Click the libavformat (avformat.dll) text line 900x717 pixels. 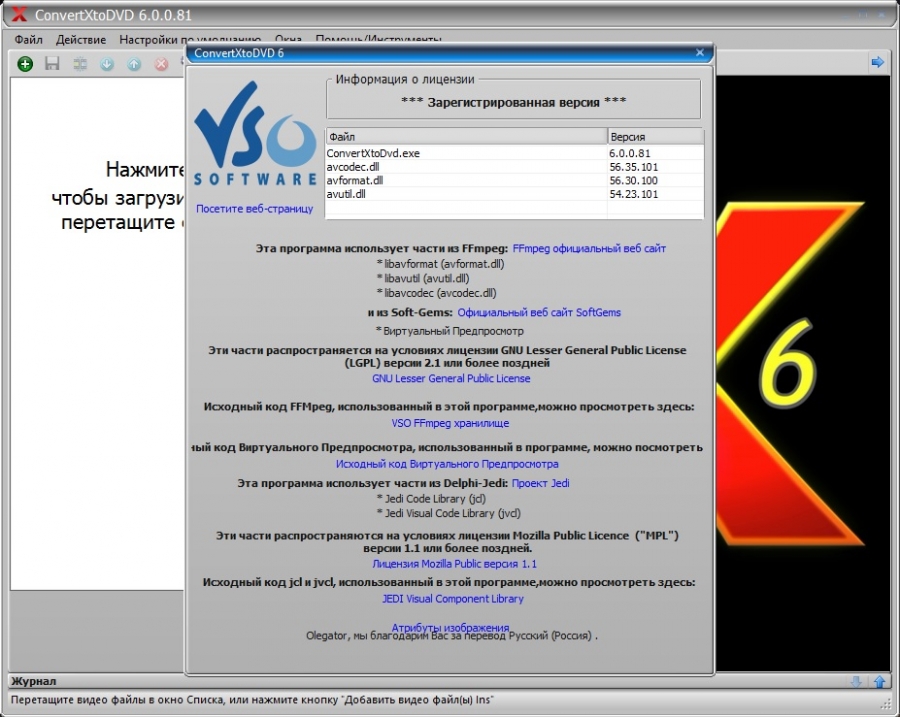[x=441, y=264]
